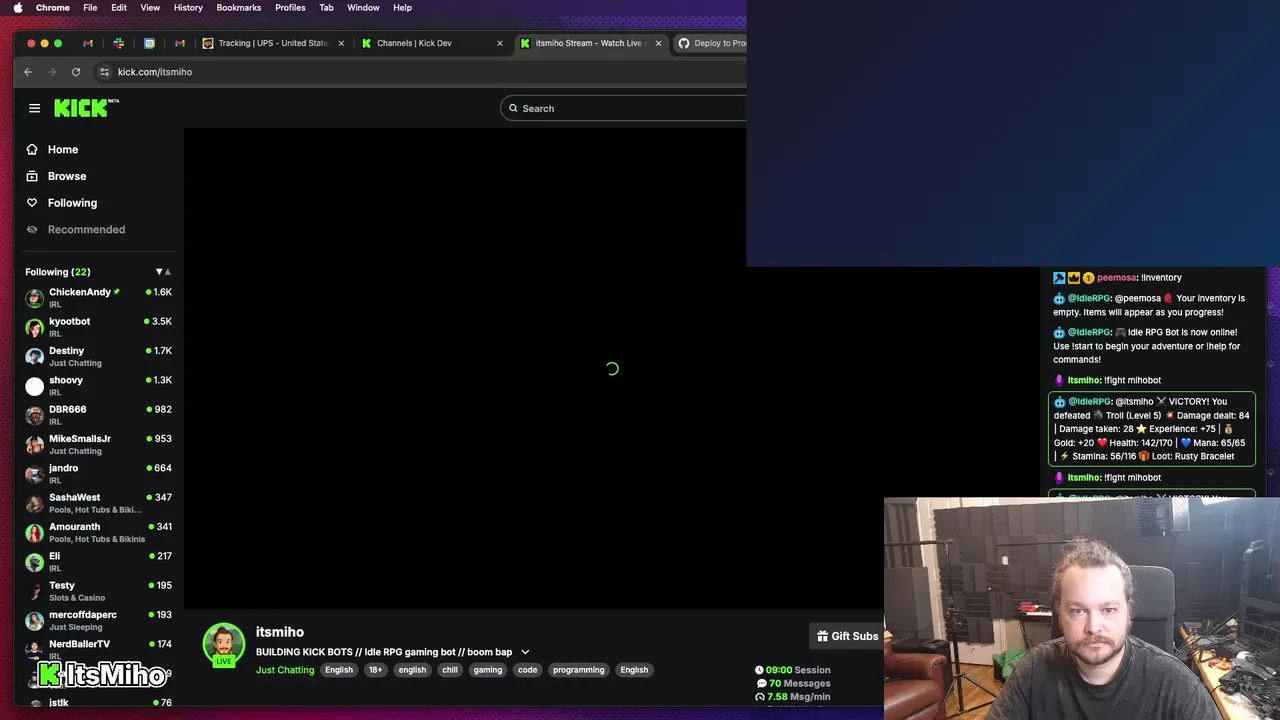1280x720 pixels.
Task: Open the Just Chatting category link
Action: 285,670
